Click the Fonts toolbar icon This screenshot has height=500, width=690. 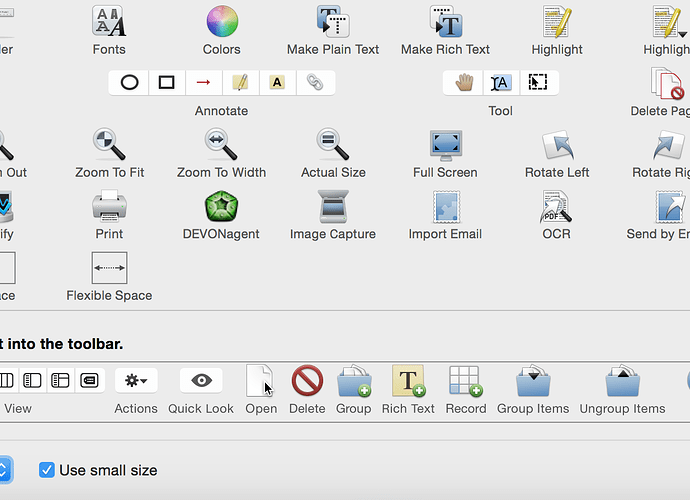click(x=109, y=22)
